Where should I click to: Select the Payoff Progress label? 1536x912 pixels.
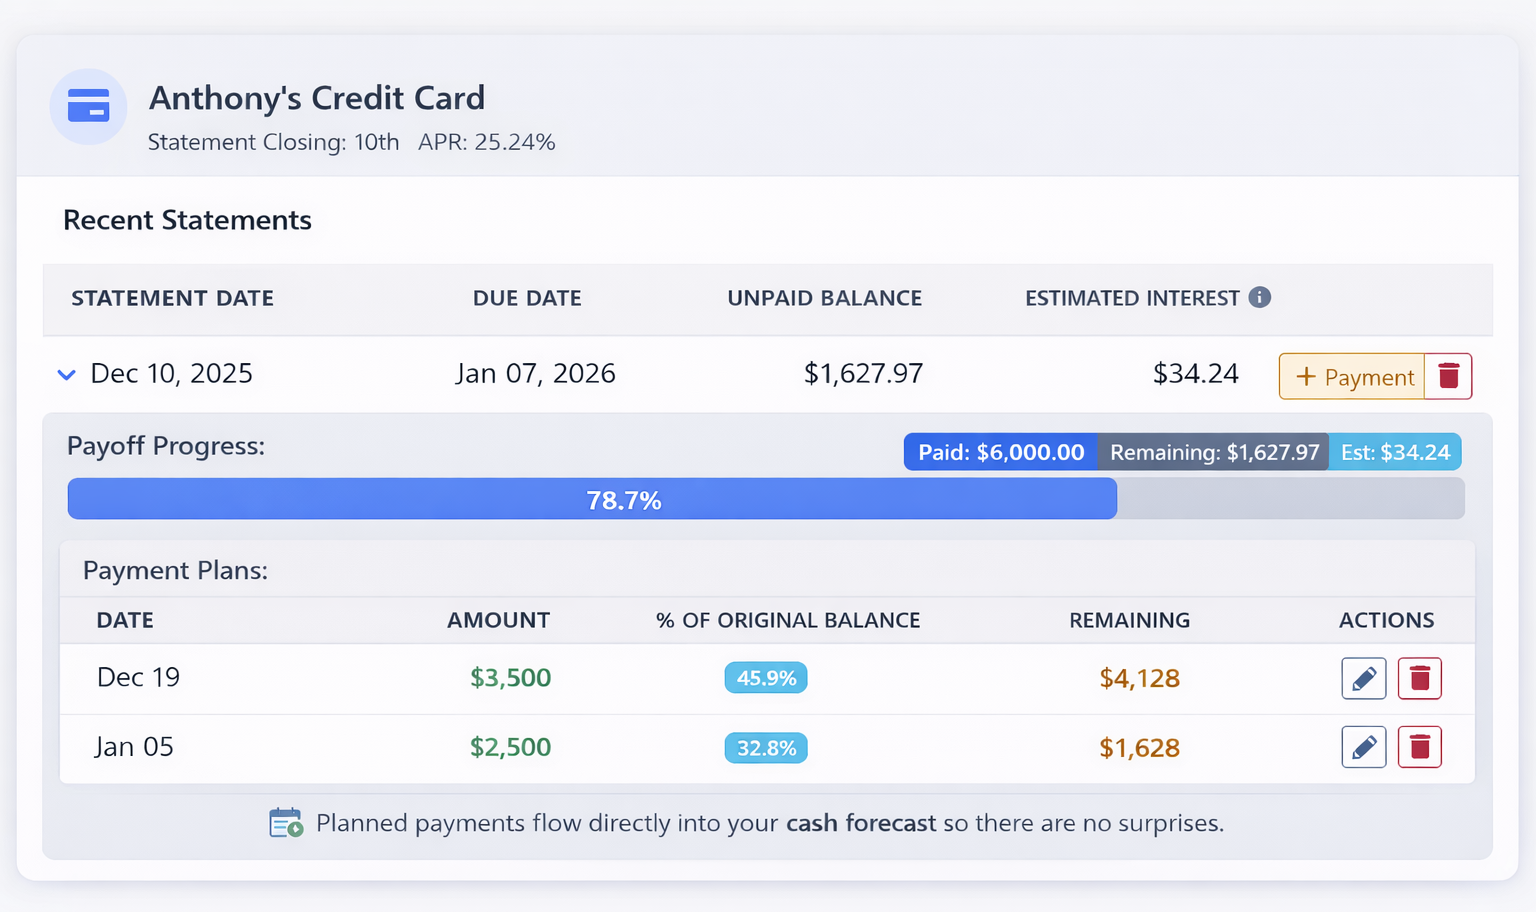click(x=166, y=446)
